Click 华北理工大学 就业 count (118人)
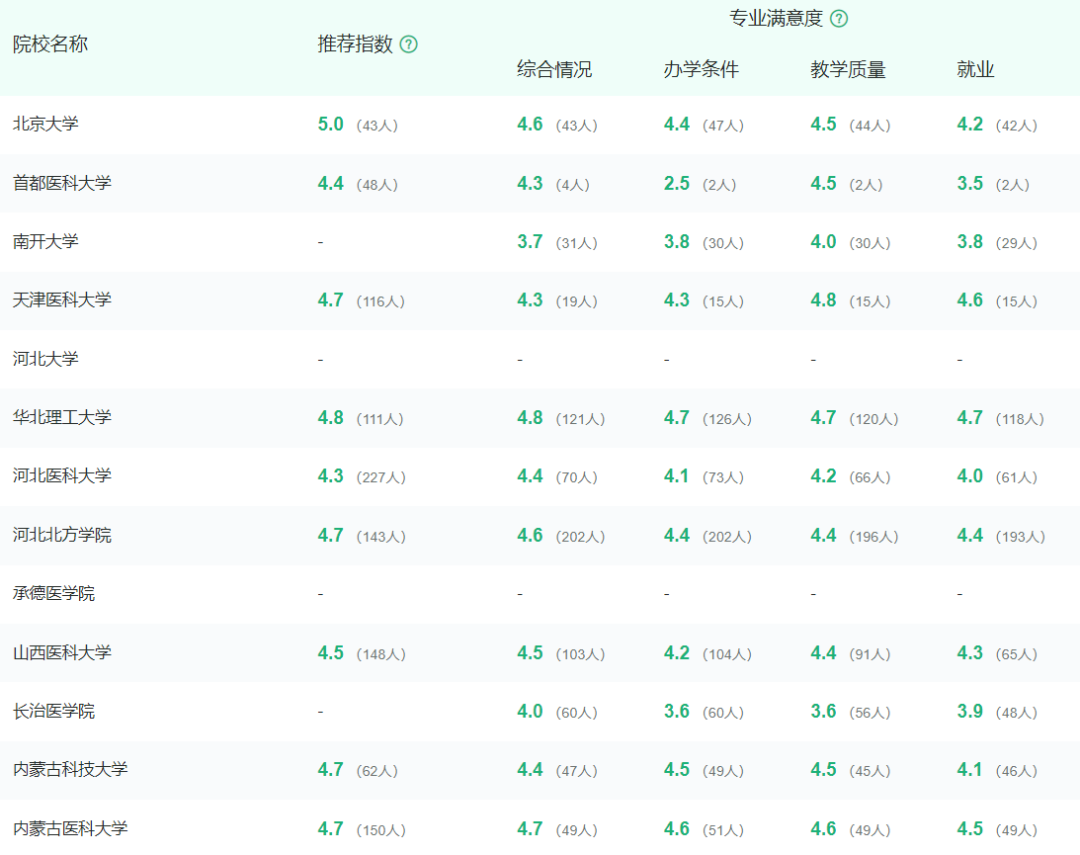 click(x=1020, y=419)
